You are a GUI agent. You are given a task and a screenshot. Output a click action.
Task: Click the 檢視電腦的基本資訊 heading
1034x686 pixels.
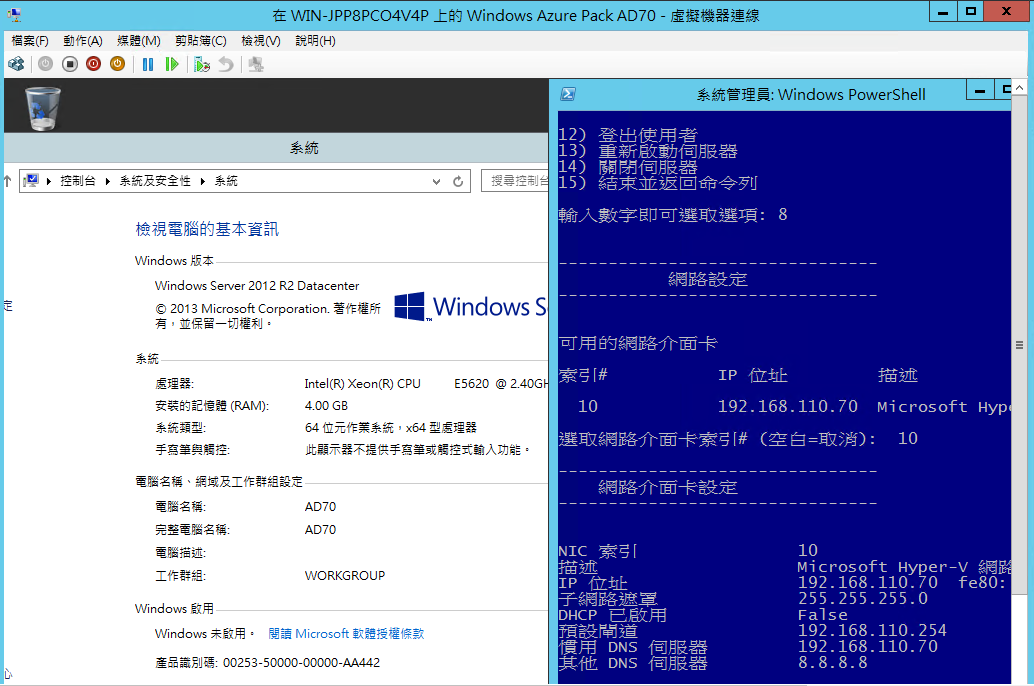207,229
